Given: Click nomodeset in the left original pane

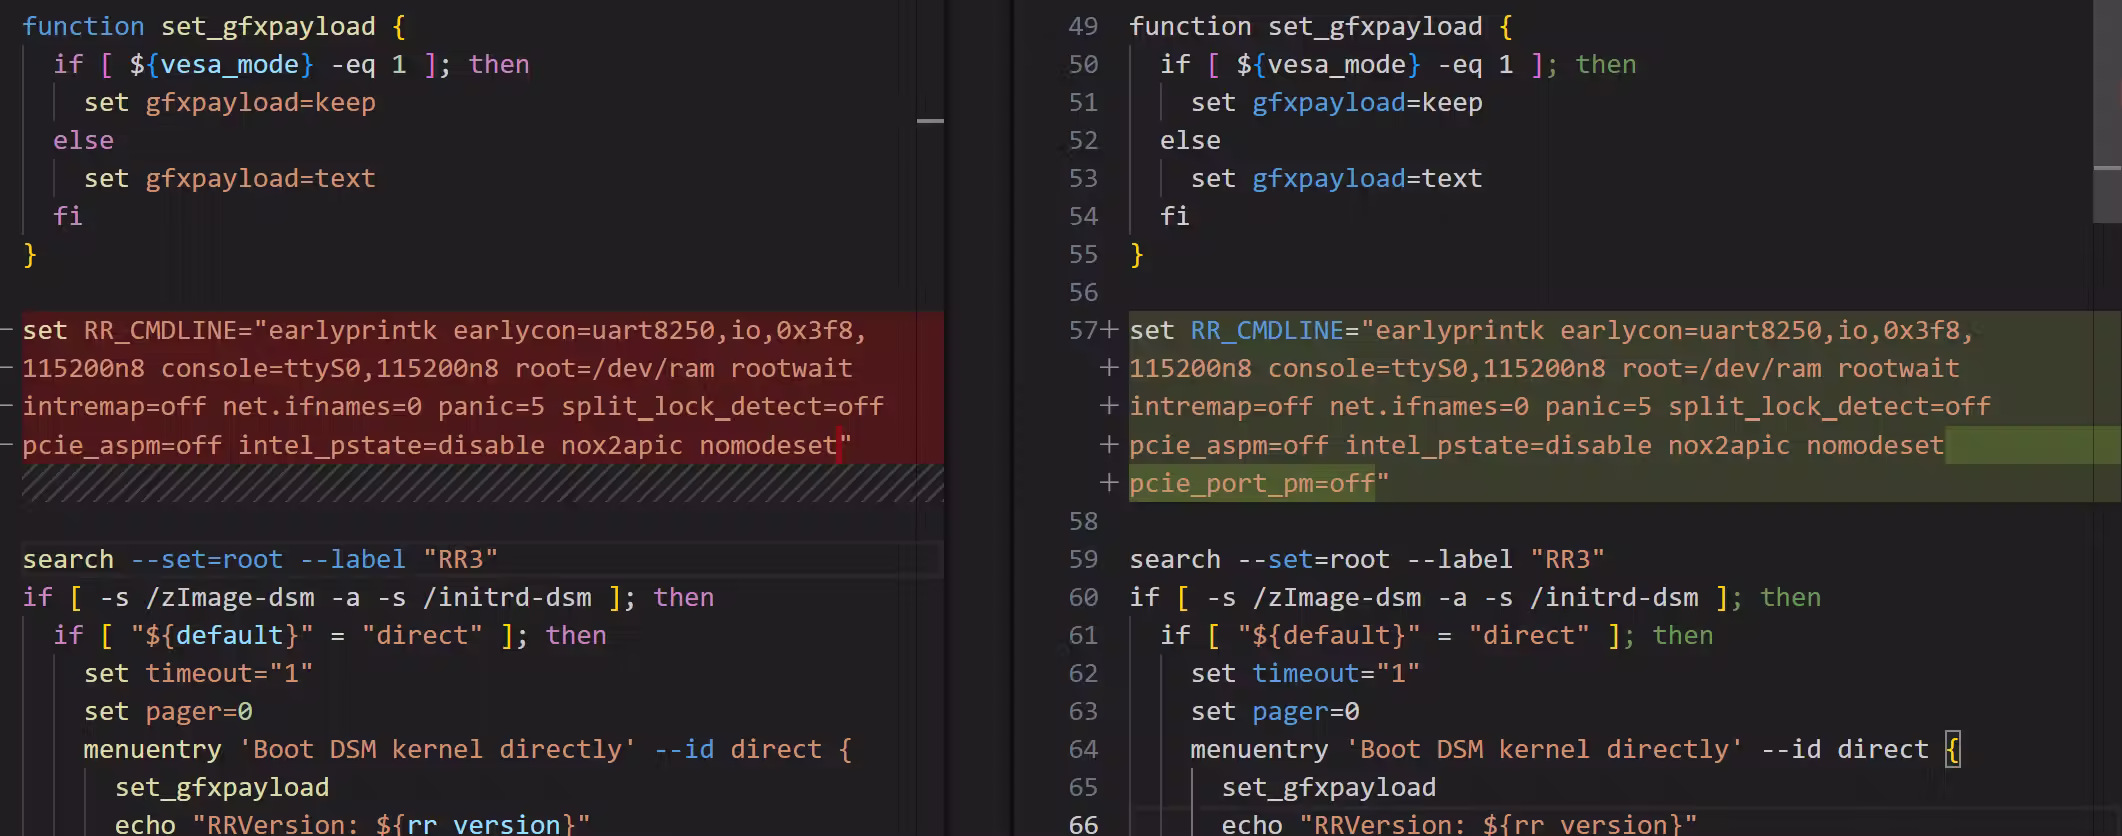Looking at the screenshot, I should point(767,445).
